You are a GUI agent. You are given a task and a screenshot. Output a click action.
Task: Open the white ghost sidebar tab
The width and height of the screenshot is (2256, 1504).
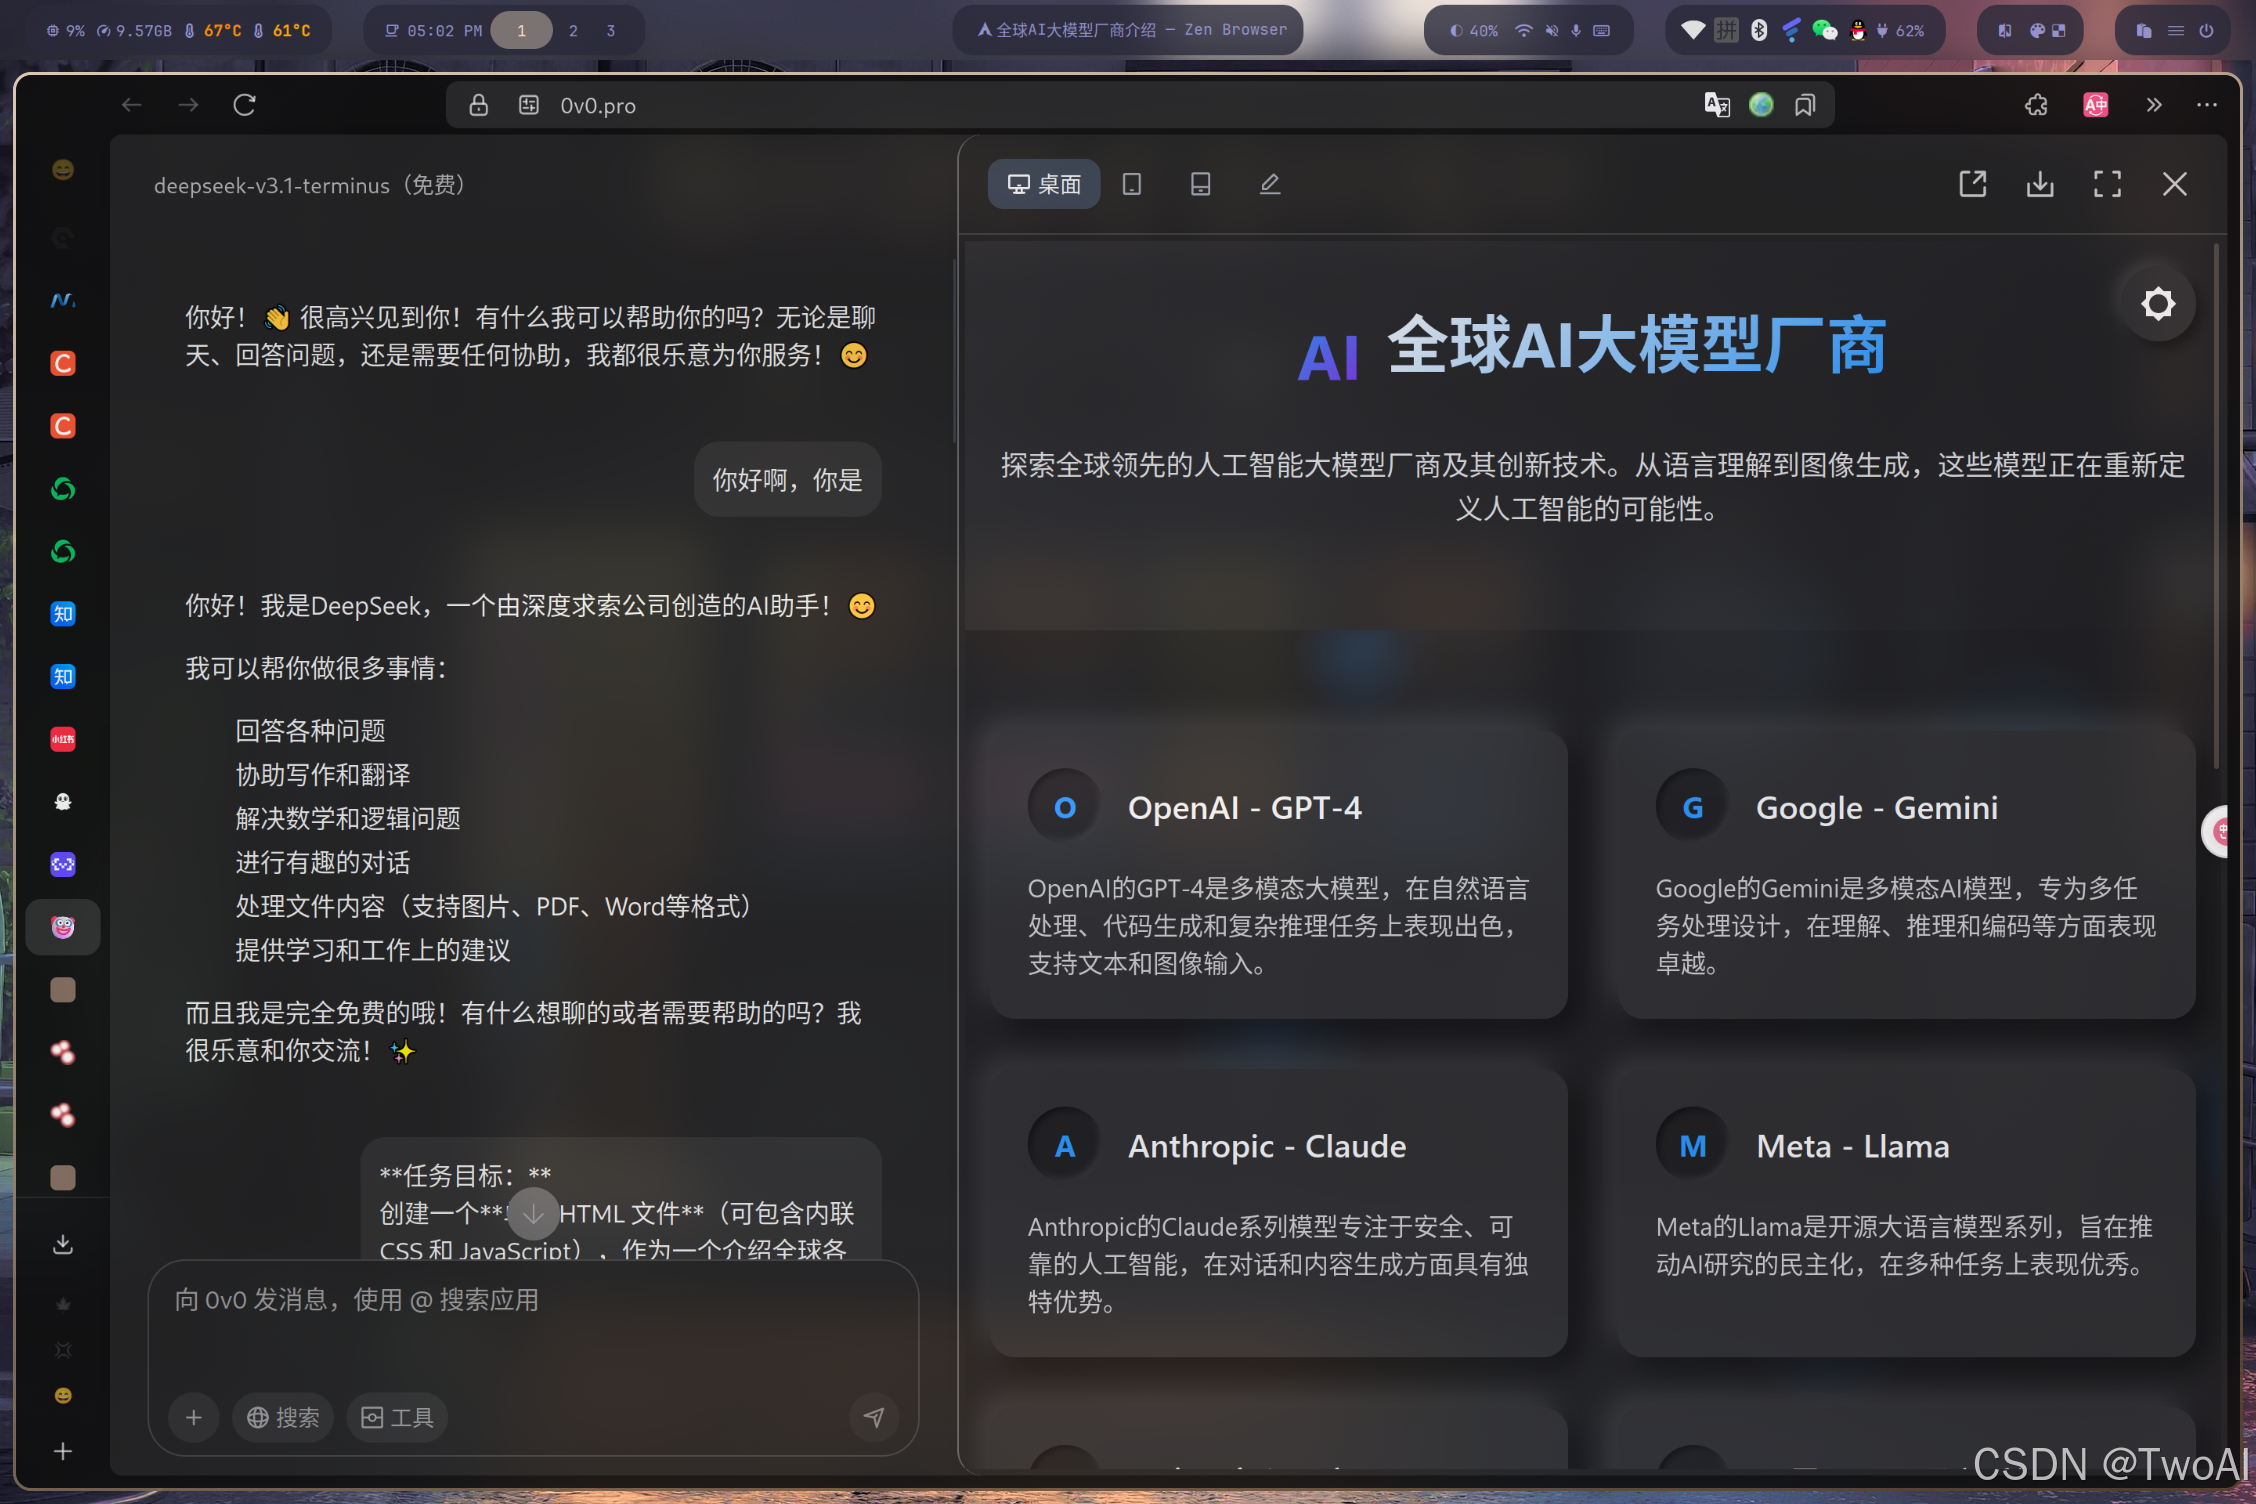[63, 802]
